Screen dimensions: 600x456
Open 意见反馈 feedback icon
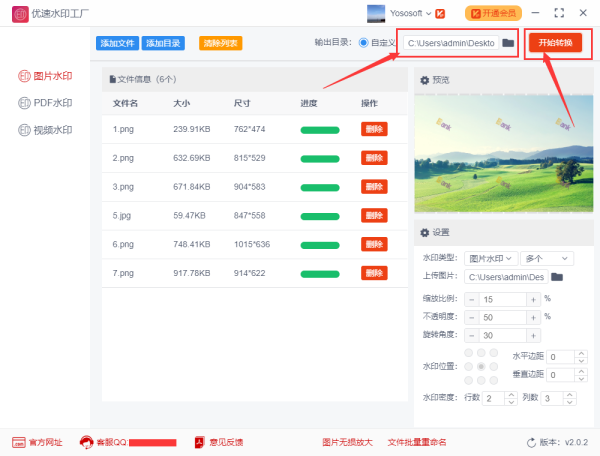coord(199,442)
